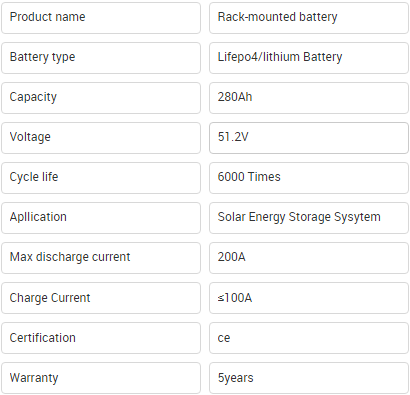
Task: Click the Battery type label cell
Action: (x=101, y=58)
